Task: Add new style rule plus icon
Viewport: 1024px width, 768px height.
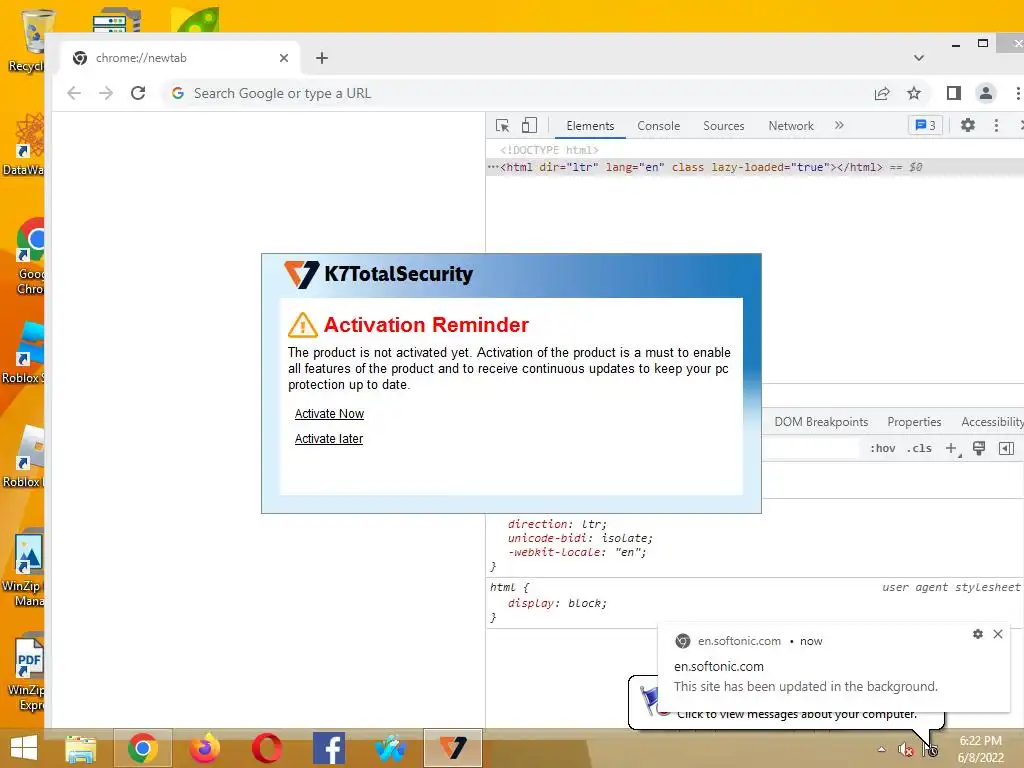Action: click(952, 449)
